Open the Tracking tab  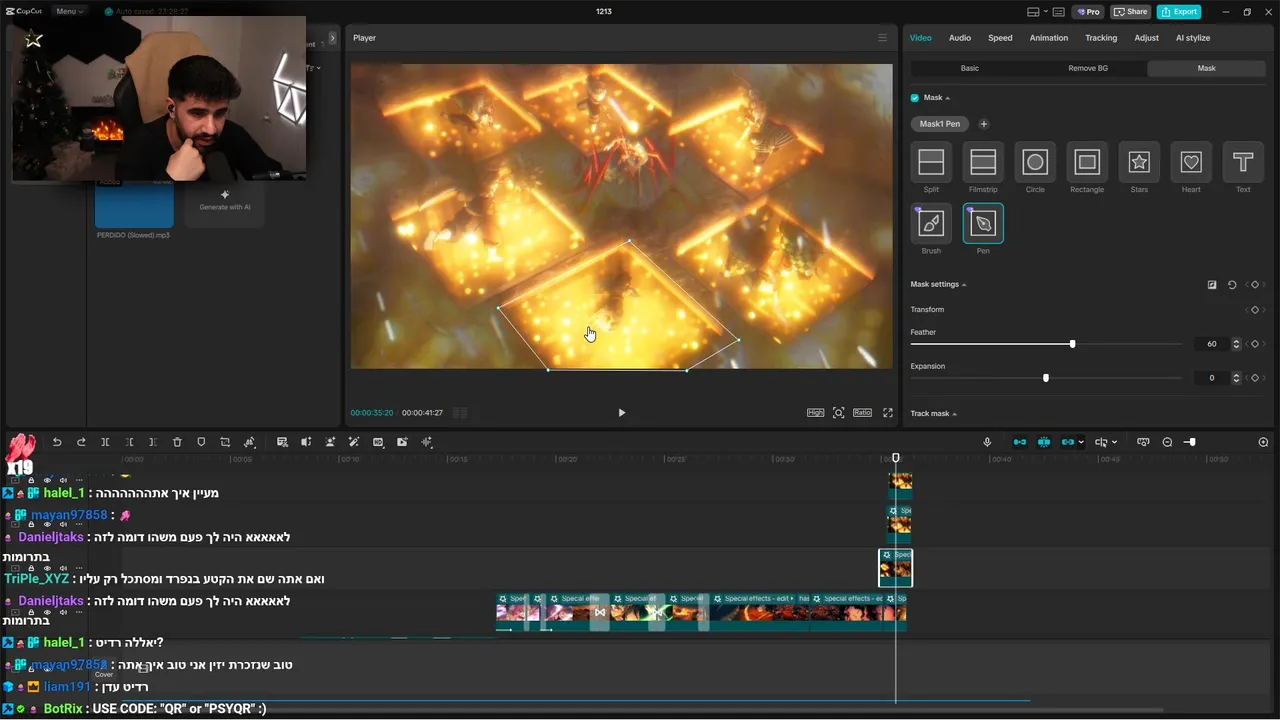click(1101, 38)
